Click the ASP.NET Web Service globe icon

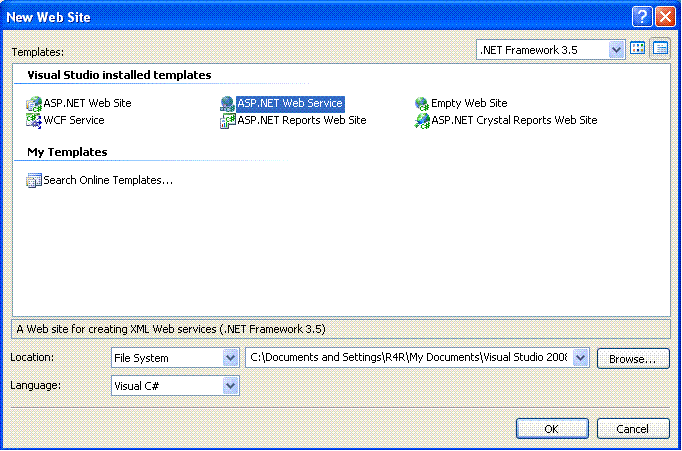pyautogui.click(x=227, y=104)
